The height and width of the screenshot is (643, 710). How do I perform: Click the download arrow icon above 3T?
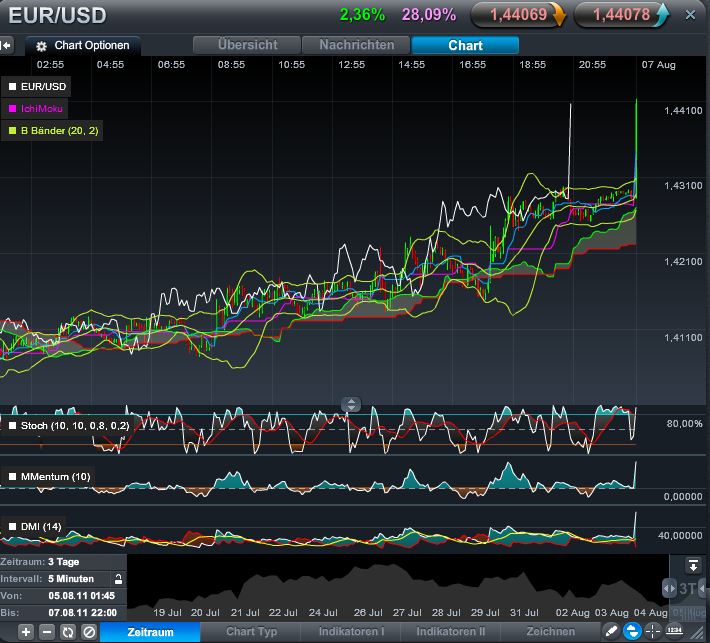click(x=693, y=566)
